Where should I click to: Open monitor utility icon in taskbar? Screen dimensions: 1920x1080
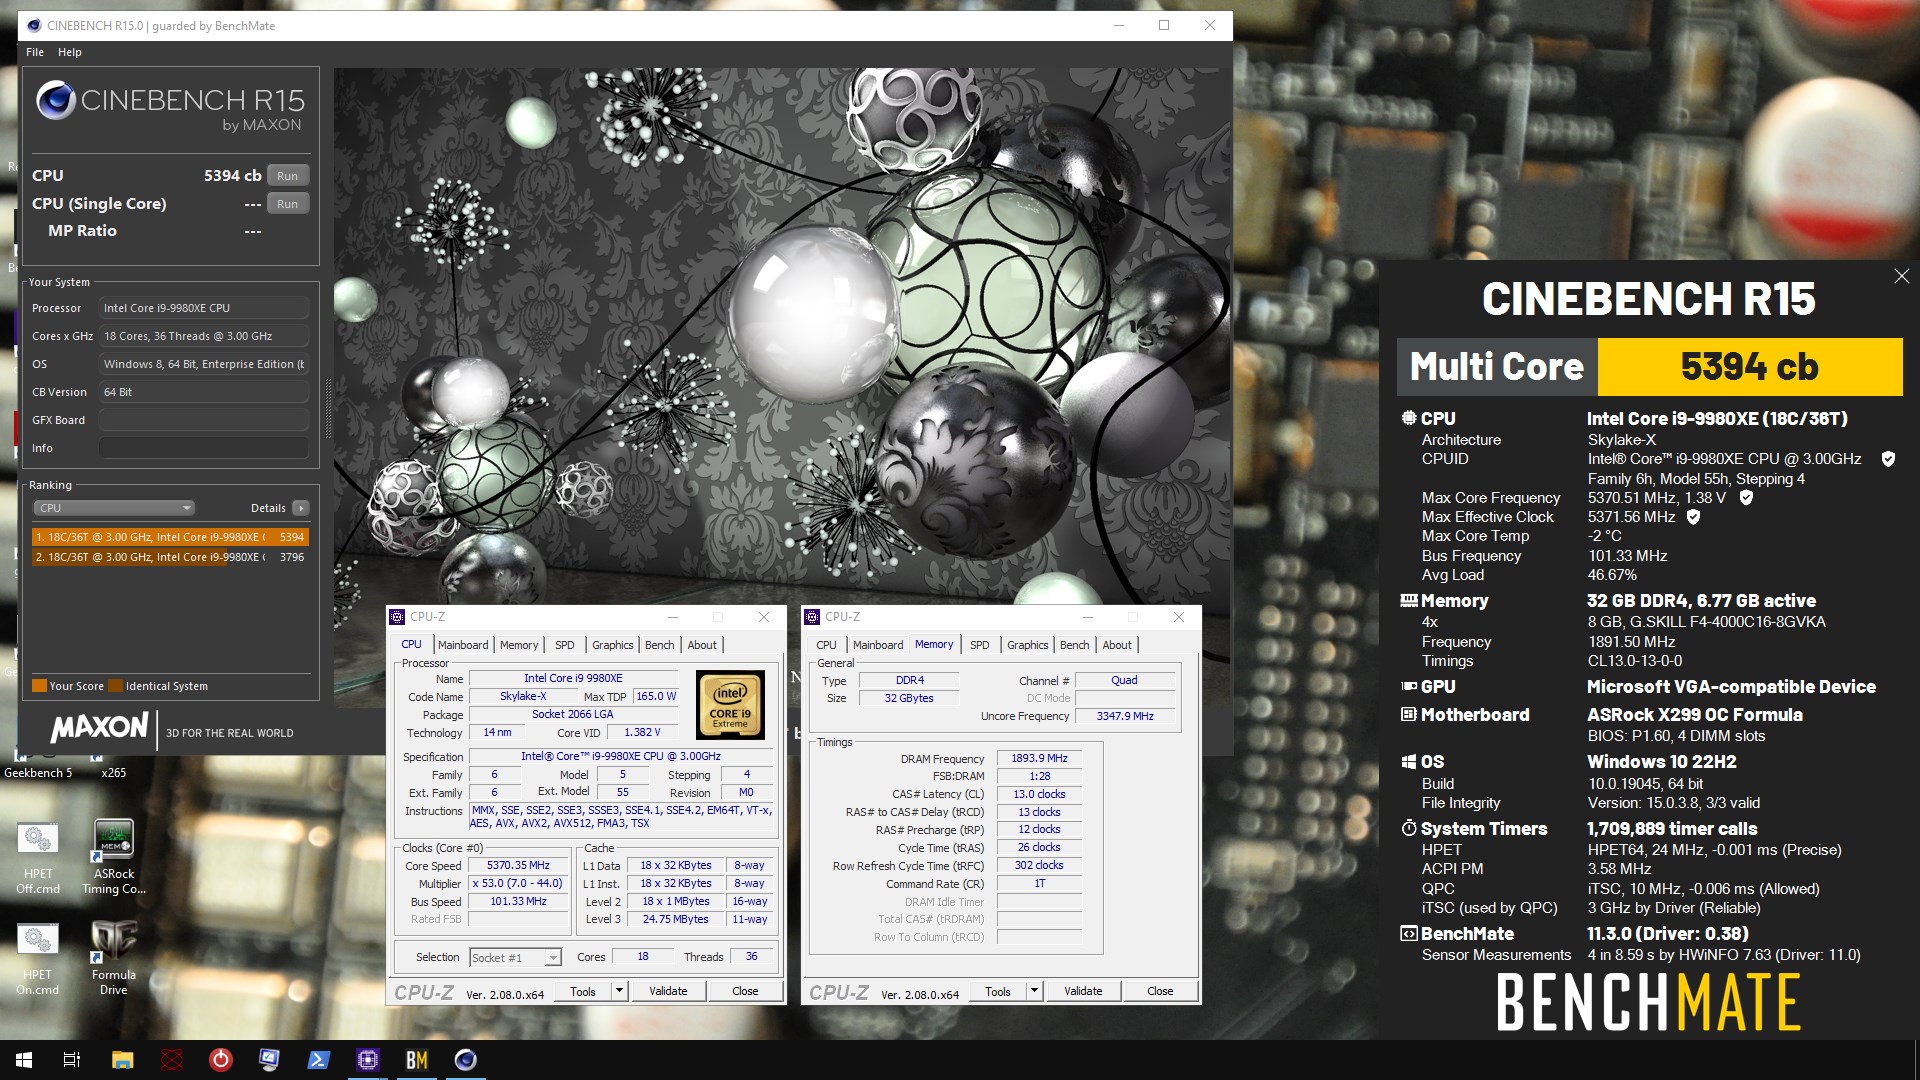[x=269, y=1060]
